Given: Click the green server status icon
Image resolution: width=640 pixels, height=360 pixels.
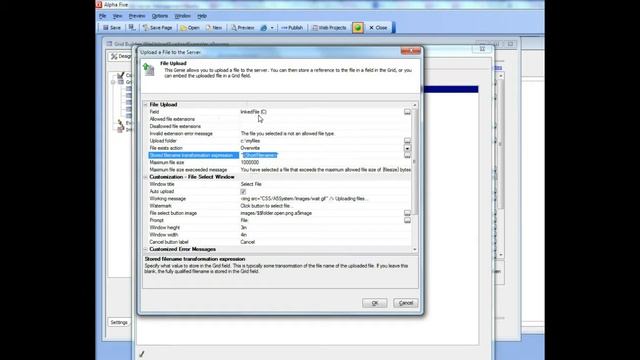Looking at the screenshot, I should click(x=358, y=28).
